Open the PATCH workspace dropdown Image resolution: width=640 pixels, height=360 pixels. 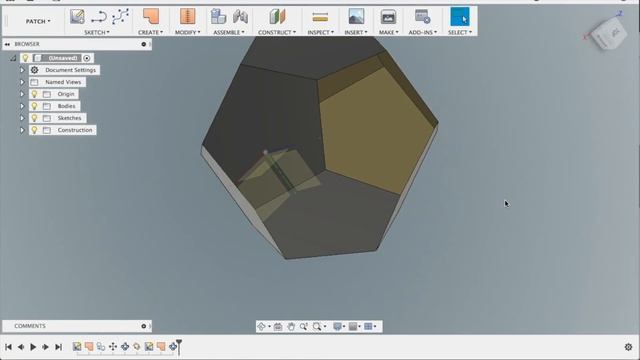pos(38,21)
